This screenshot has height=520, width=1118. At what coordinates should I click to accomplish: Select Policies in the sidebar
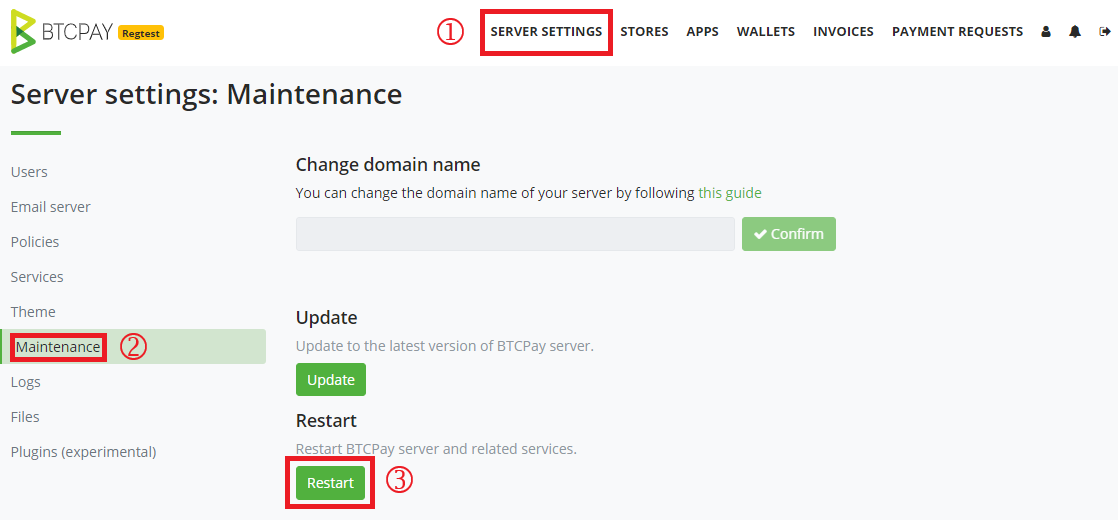coord(35,242)
